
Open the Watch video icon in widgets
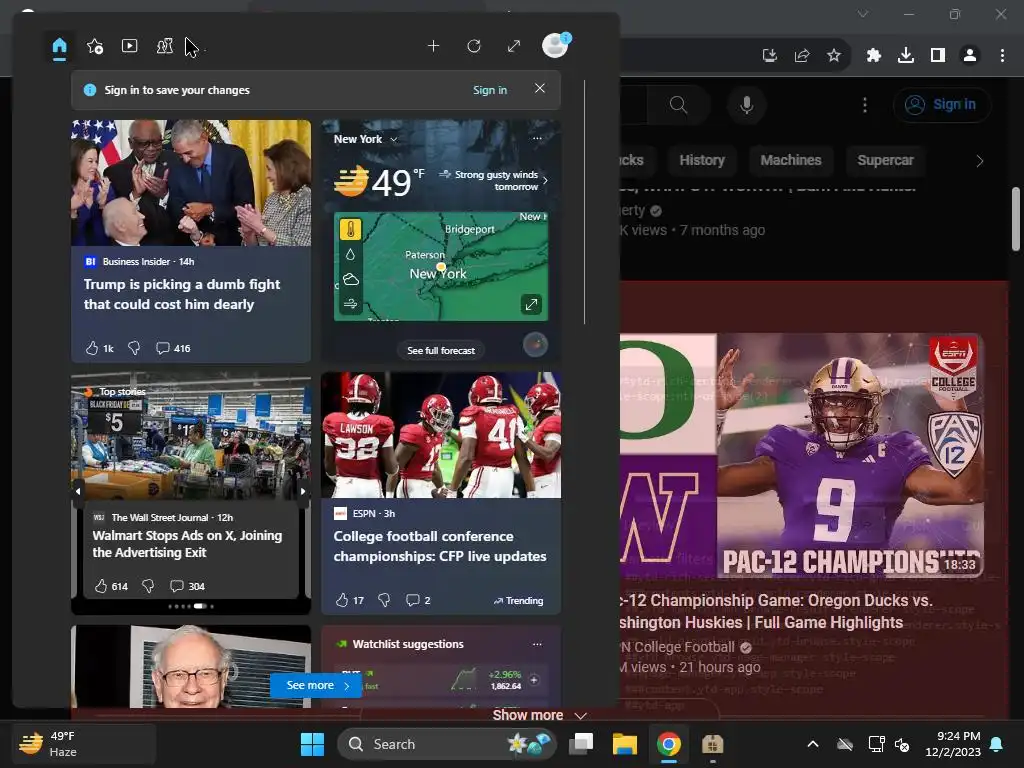point(129,46)
